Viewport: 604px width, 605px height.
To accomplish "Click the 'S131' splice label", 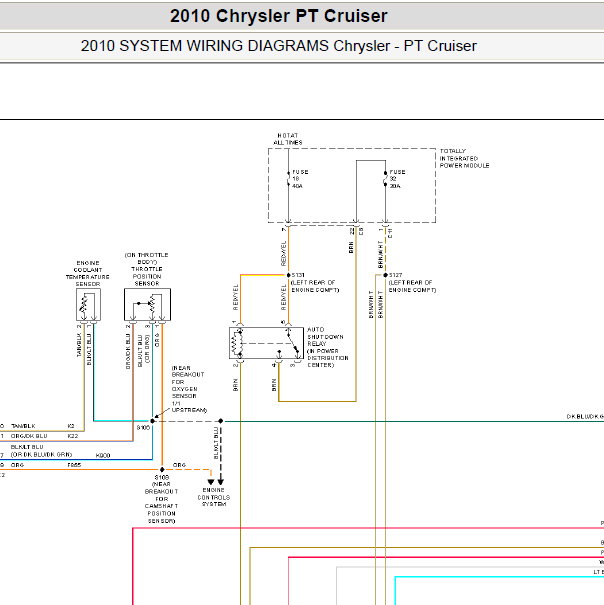I will pyautogui.click(x=298, y=275).
